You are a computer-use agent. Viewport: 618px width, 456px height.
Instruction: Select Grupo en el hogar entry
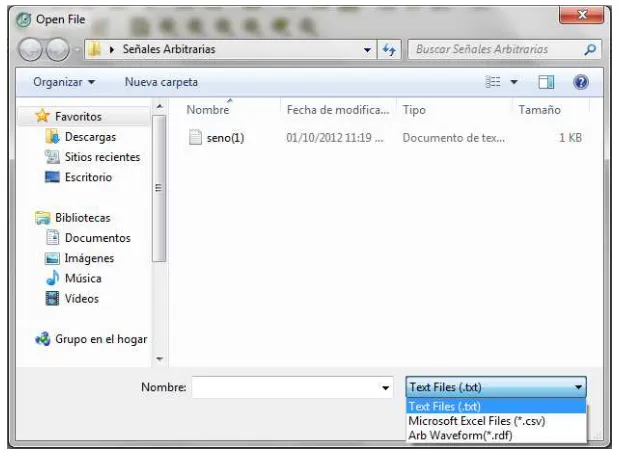click(101, 339)
